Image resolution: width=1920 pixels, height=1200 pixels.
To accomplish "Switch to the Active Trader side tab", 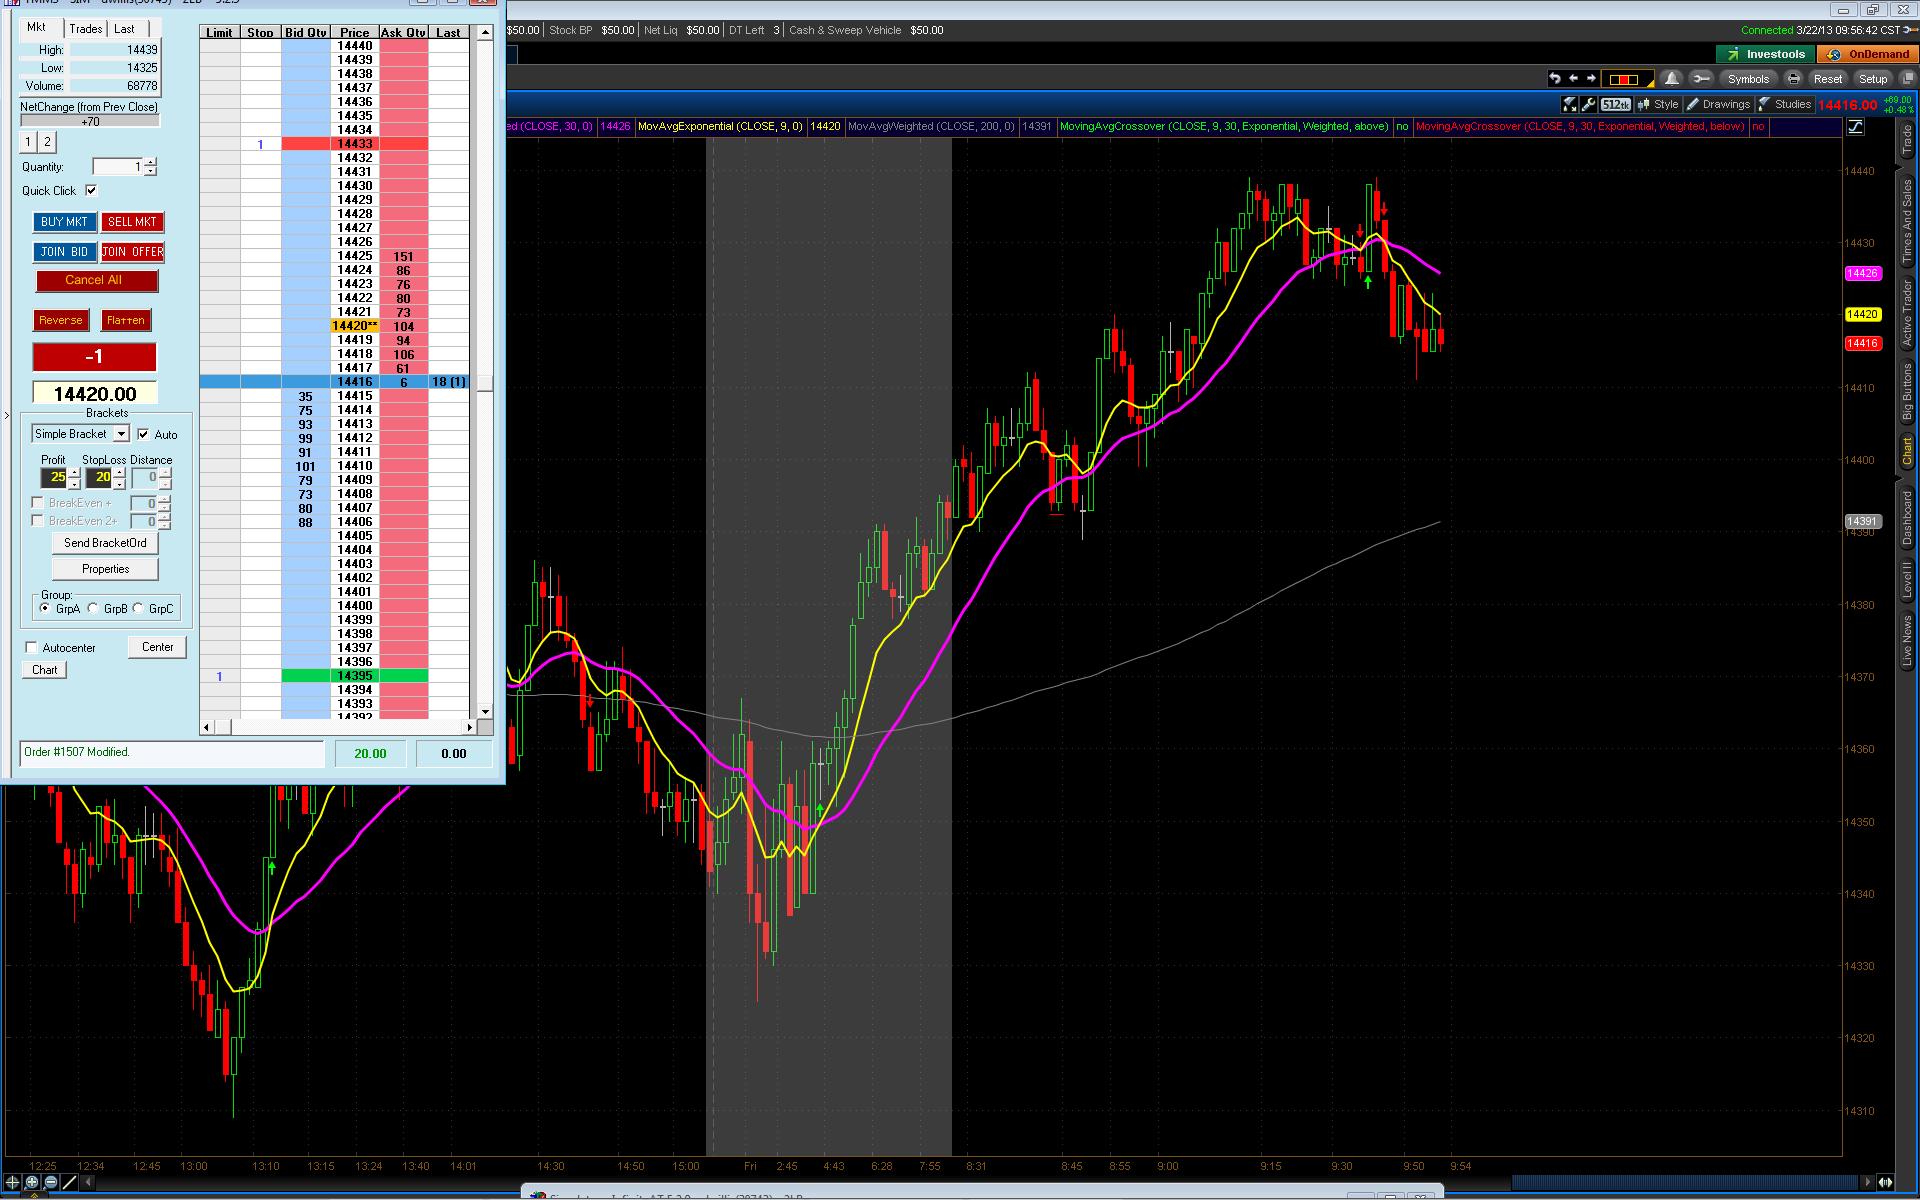I will (1907, 313).
